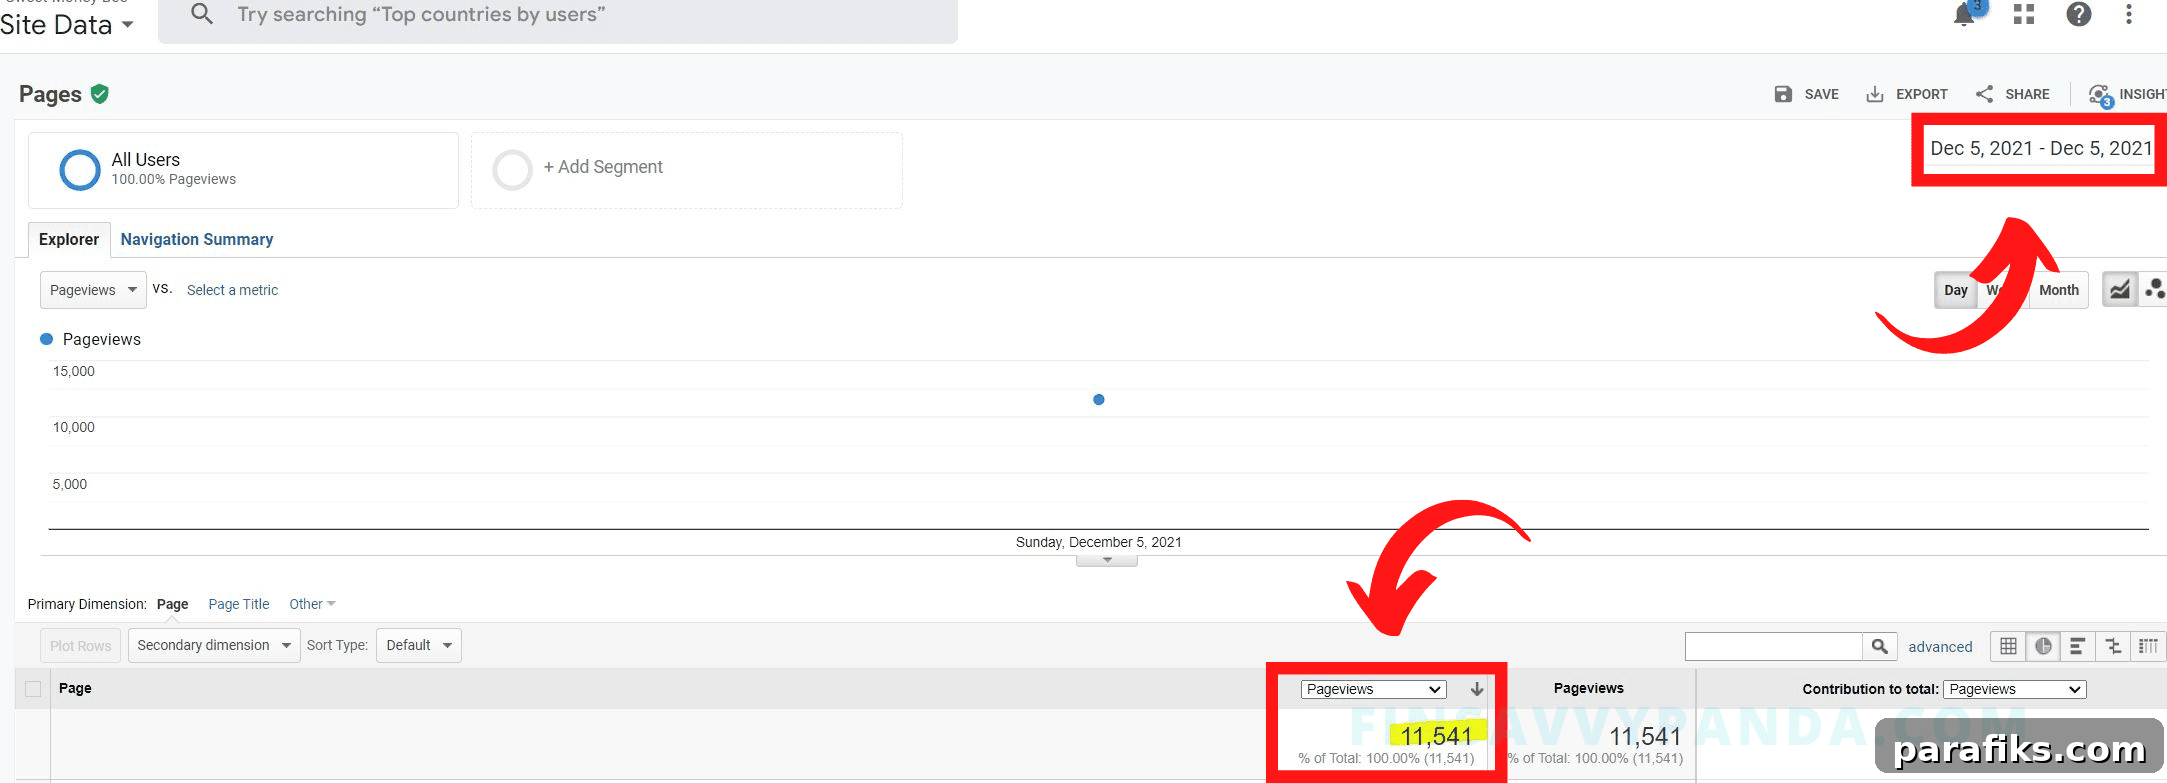Open the advanced filter link
The image size is (2167, 783).
coord(1940,647)
